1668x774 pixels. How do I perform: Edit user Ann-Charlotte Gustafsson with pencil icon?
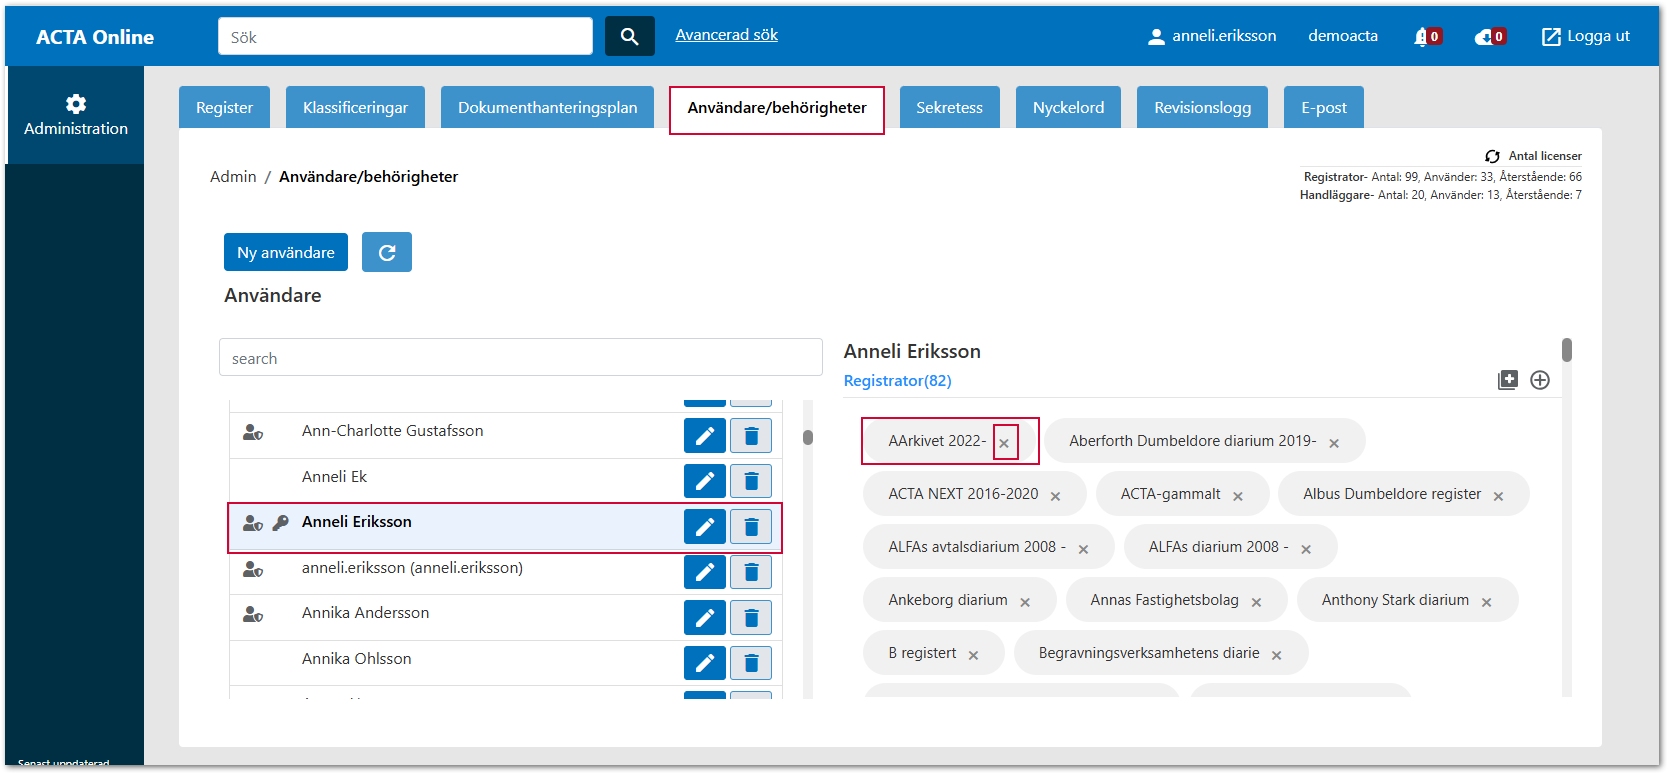coord(704,436)
